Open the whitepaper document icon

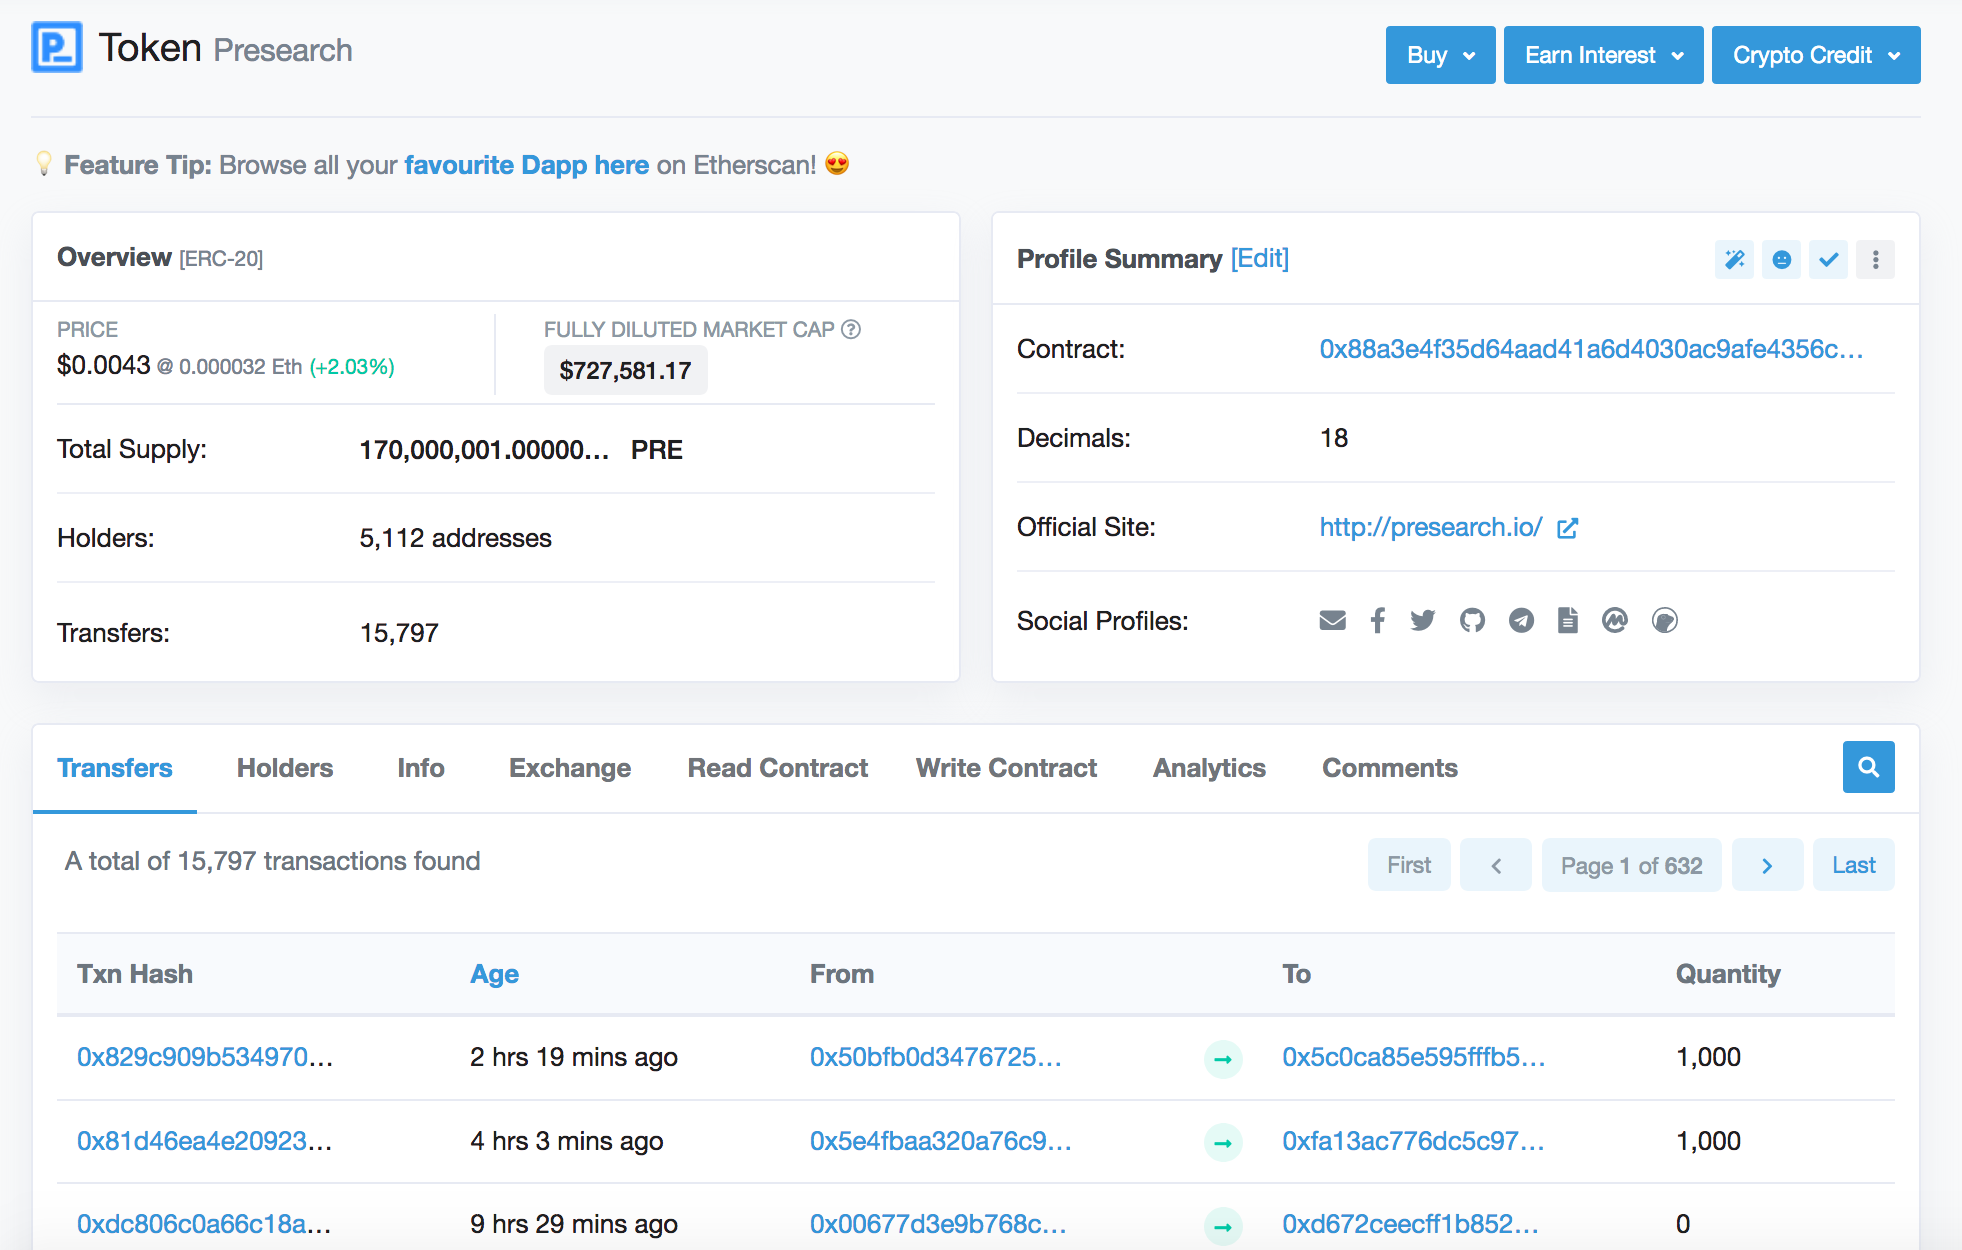(1568, 621)
